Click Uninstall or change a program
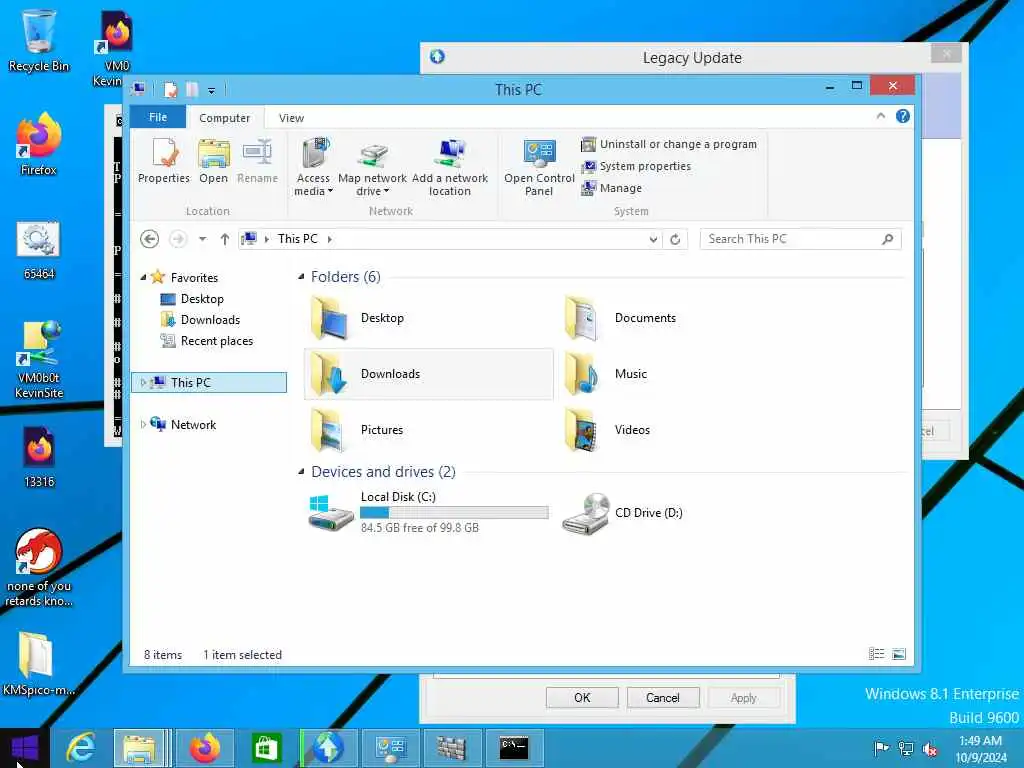The height and width of the screenshot is (768, 1024). [x=669, y=144]
